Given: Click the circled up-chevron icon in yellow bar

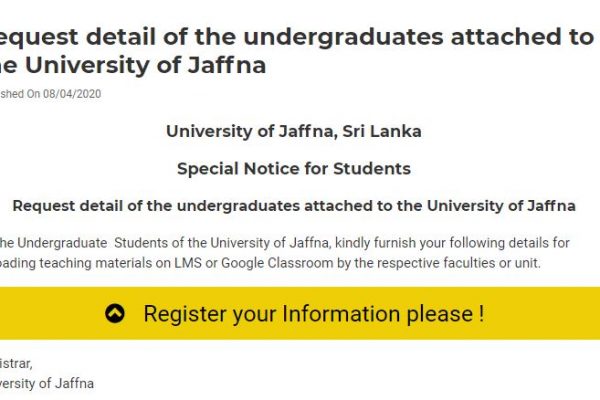Looking at the screenshot, I should click(x=115, y=313).
